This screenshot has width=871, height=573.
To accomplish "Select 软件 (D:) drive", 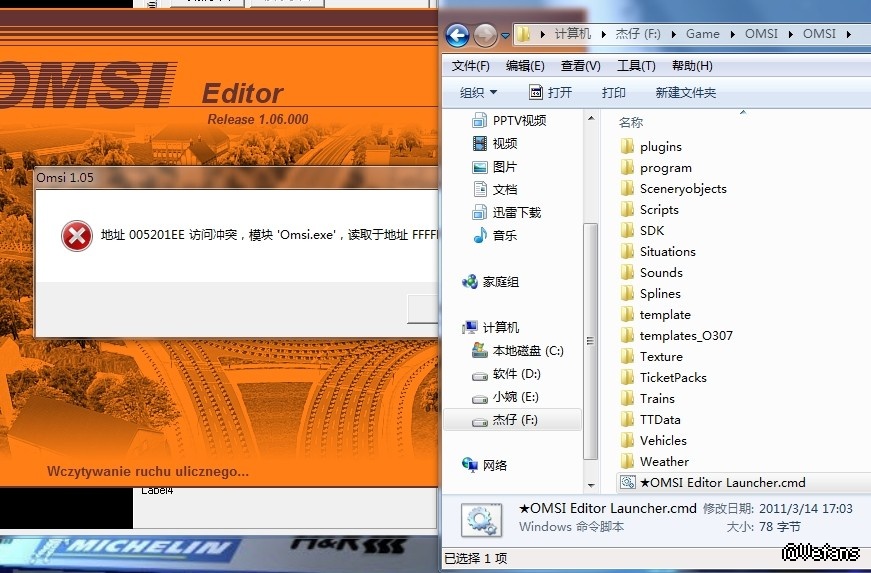I will click(x=506, y=374).
